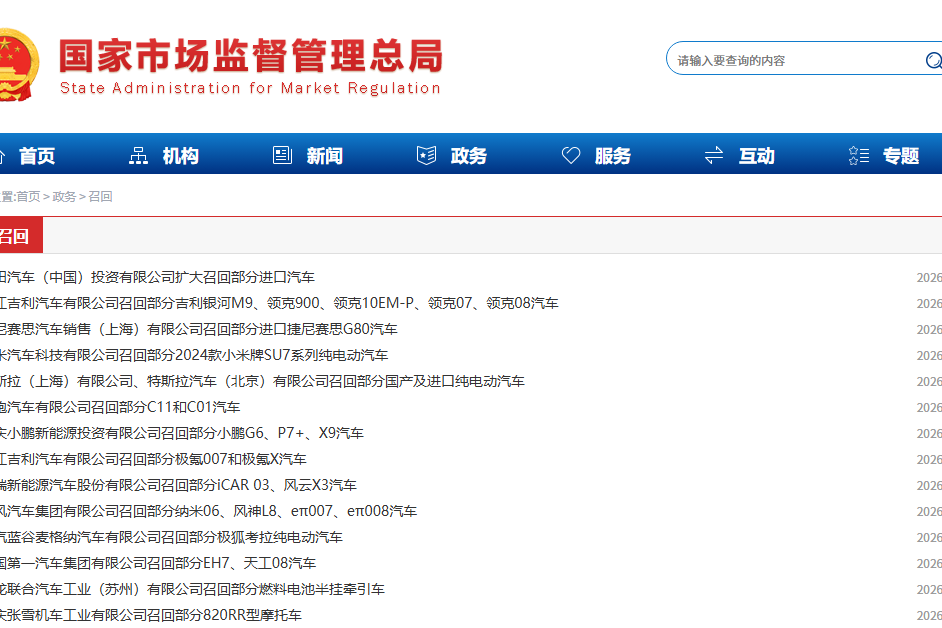Open the 首页 navigation menu
Image resolution: width=942 pixels, height=628 pixels.
(37, 156)
